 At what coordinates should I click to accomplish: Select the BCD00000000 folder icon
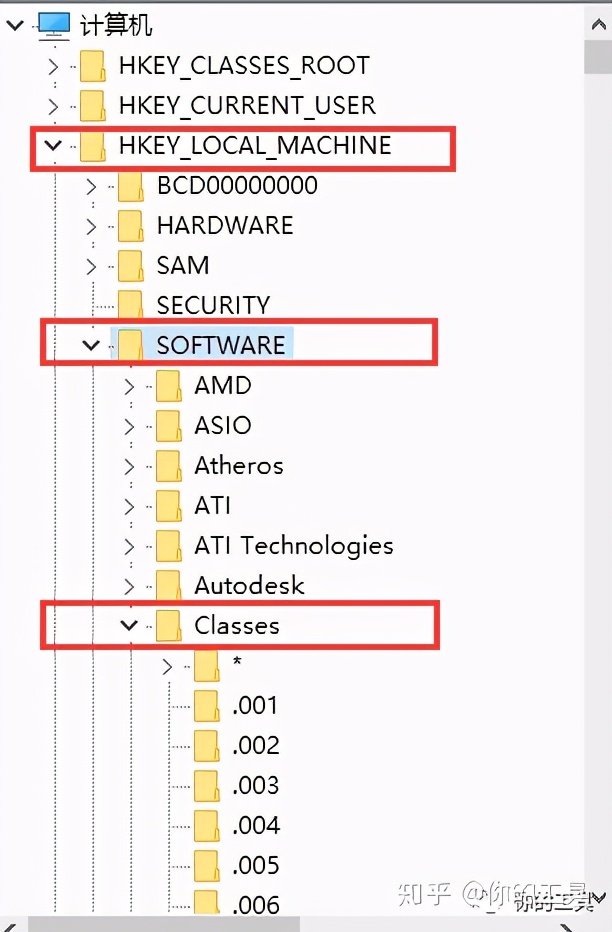coord(131,186)
